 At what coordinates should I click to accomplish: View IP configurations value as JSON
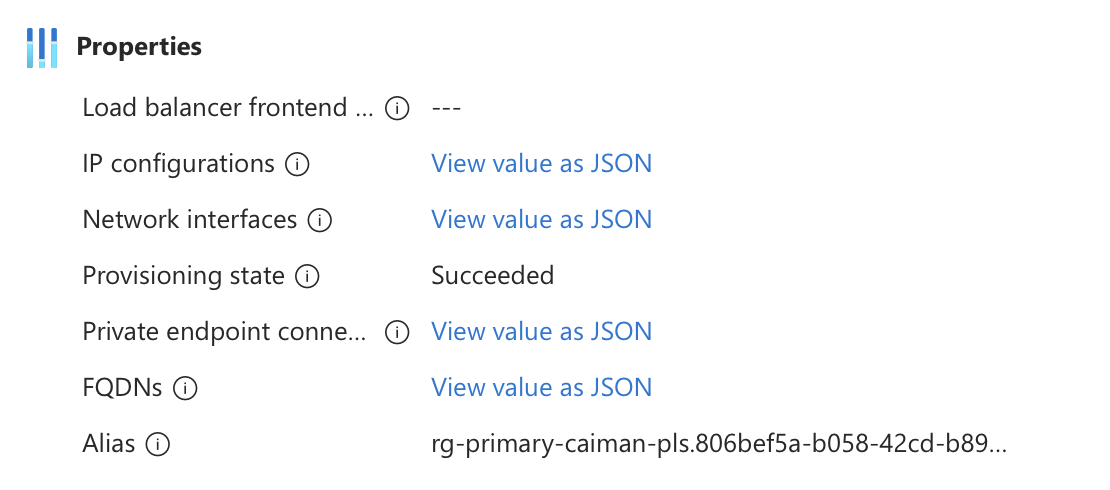[541, 164]
